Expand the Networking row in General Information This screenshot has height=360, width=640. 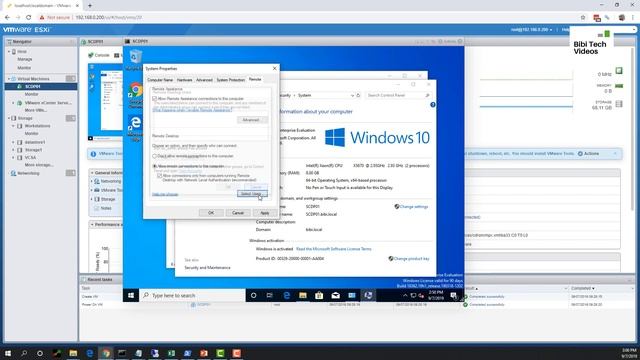(92, 181)
